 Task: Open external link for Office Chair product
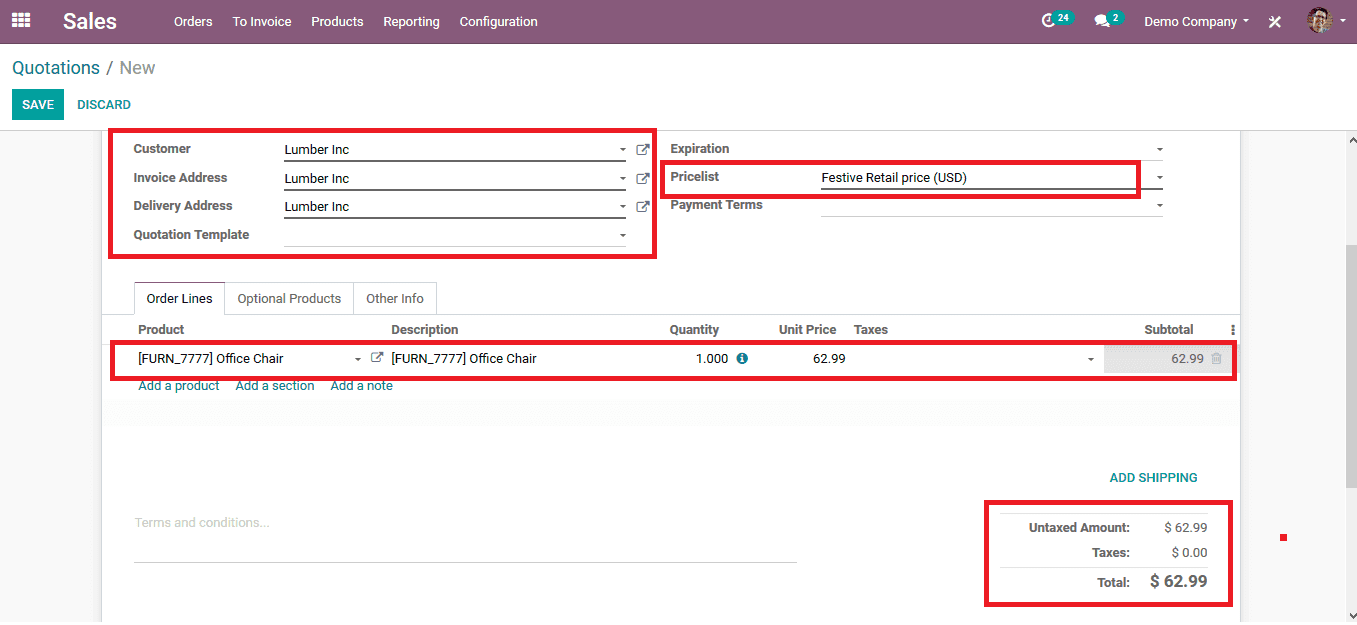pyautogui.click(x=377, y=358)
